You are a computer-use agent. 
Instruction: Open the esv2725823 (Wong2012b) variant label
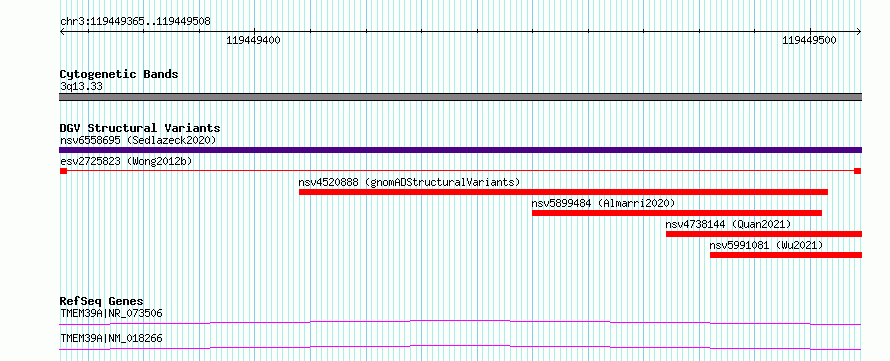[126, 161]
